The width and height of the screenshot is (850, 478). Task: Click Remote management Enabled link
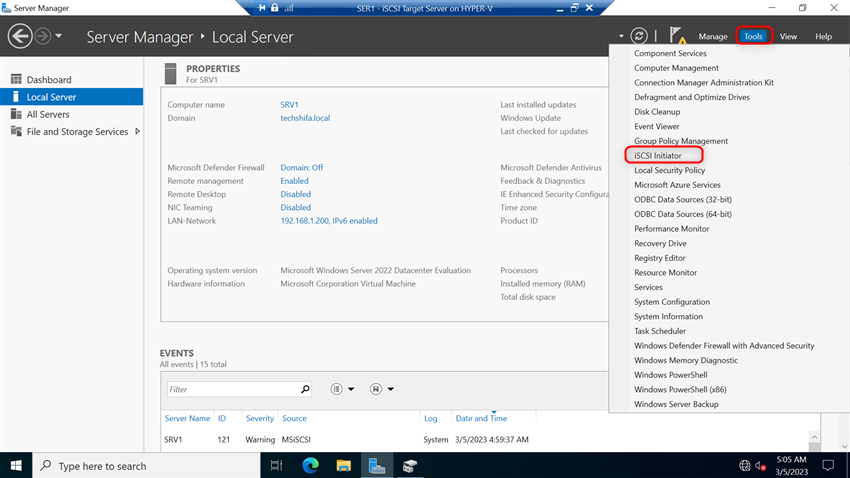coord(294,180)
